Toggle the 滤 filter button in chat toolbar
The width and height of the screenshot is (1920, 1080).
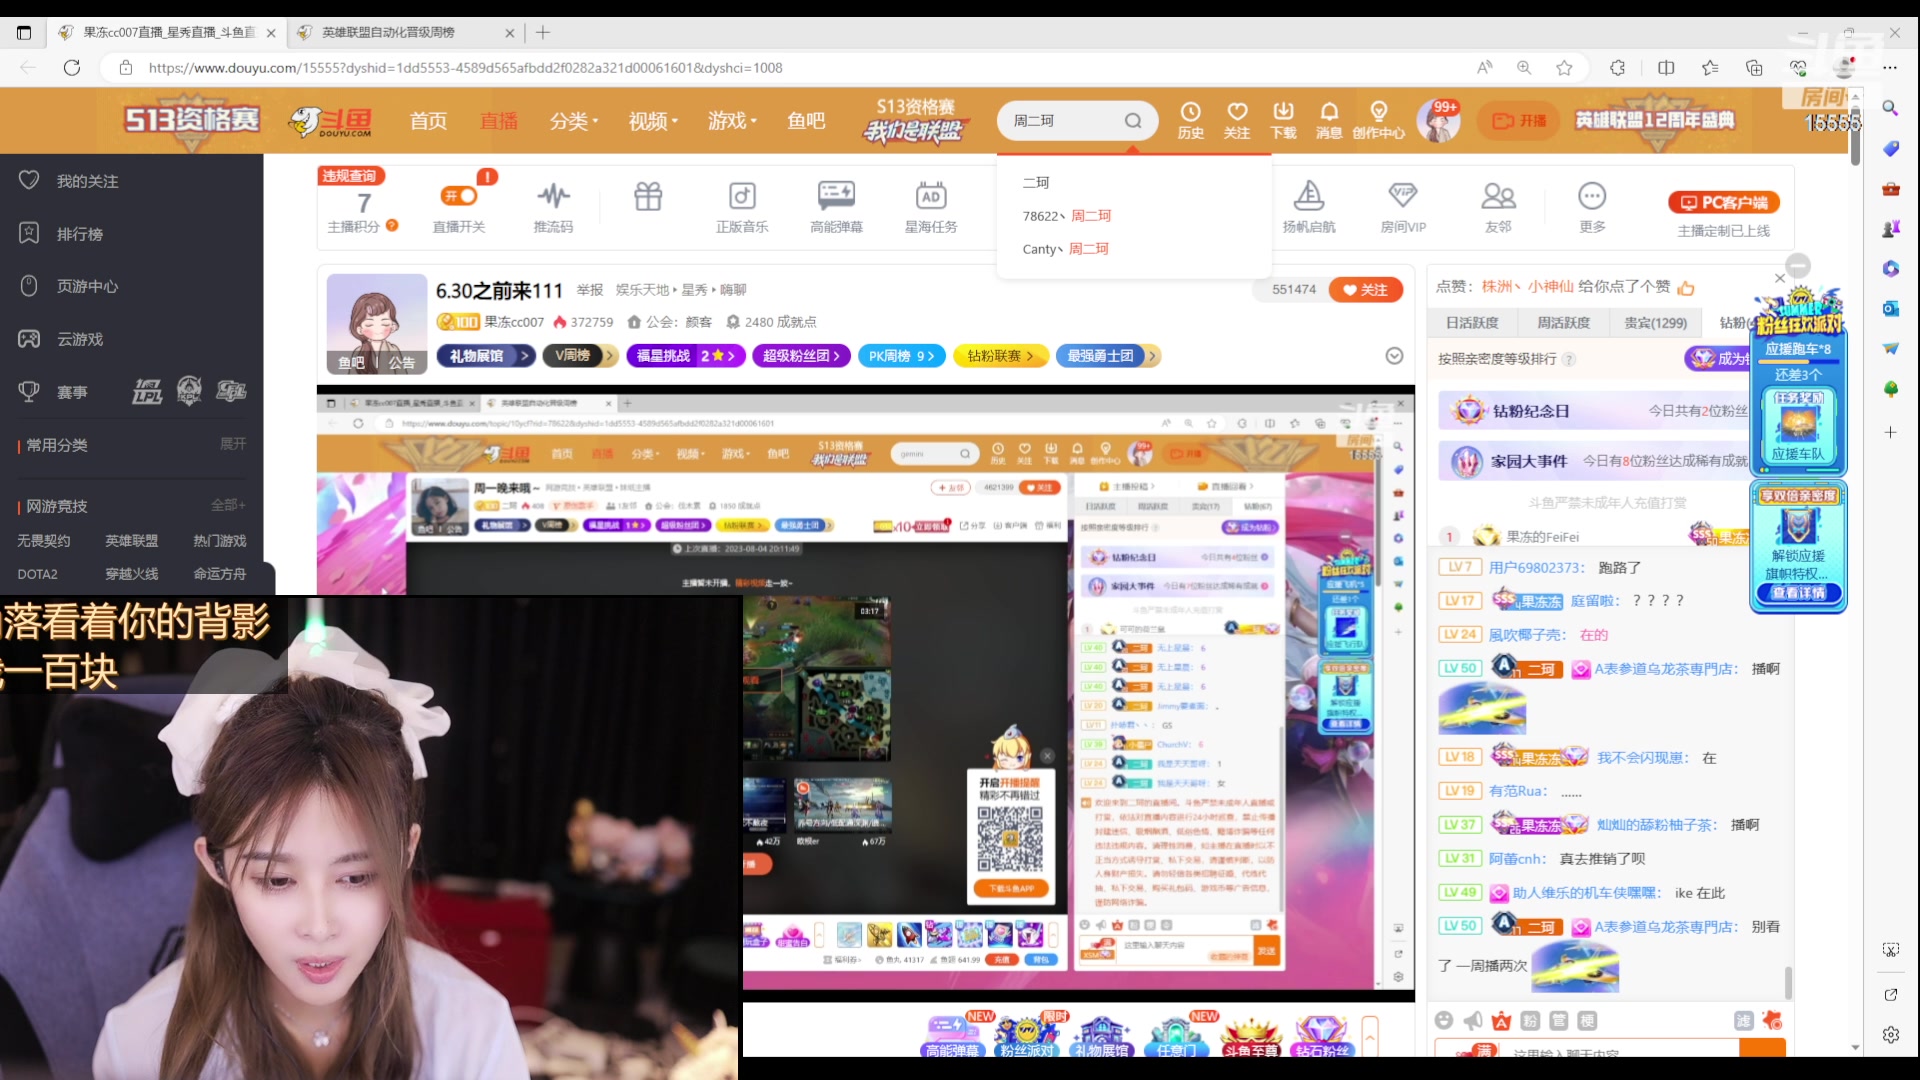pyautogui.click(x=1743, y=1020)
